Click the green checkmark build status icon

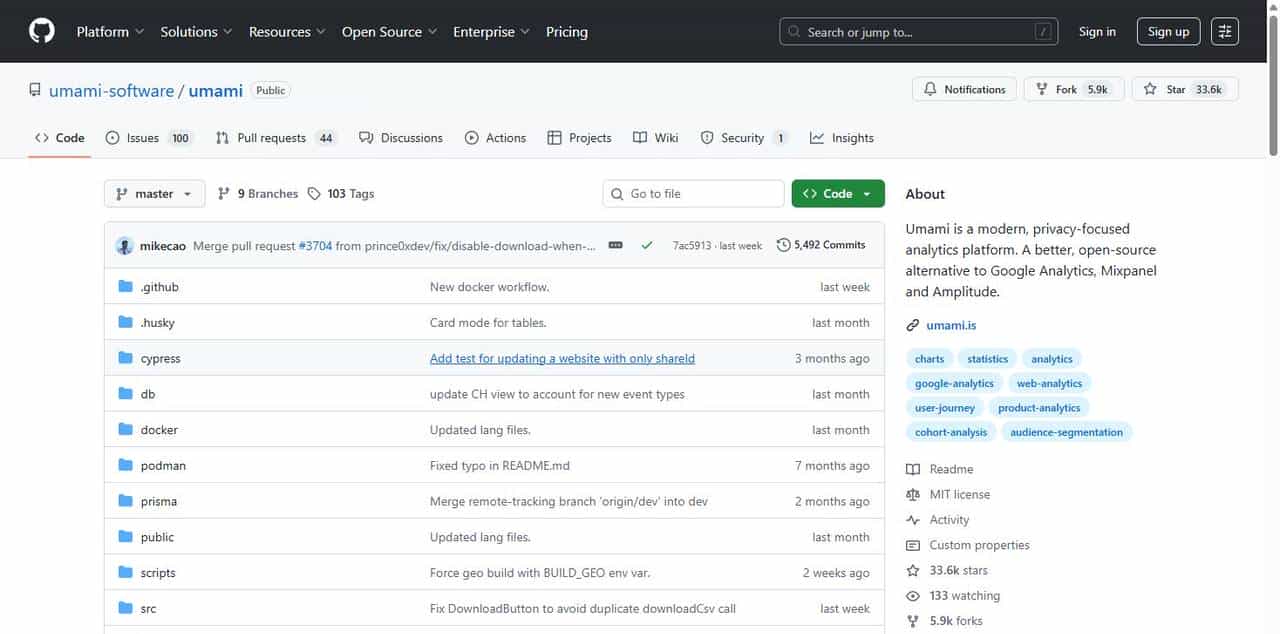(647, 245)
